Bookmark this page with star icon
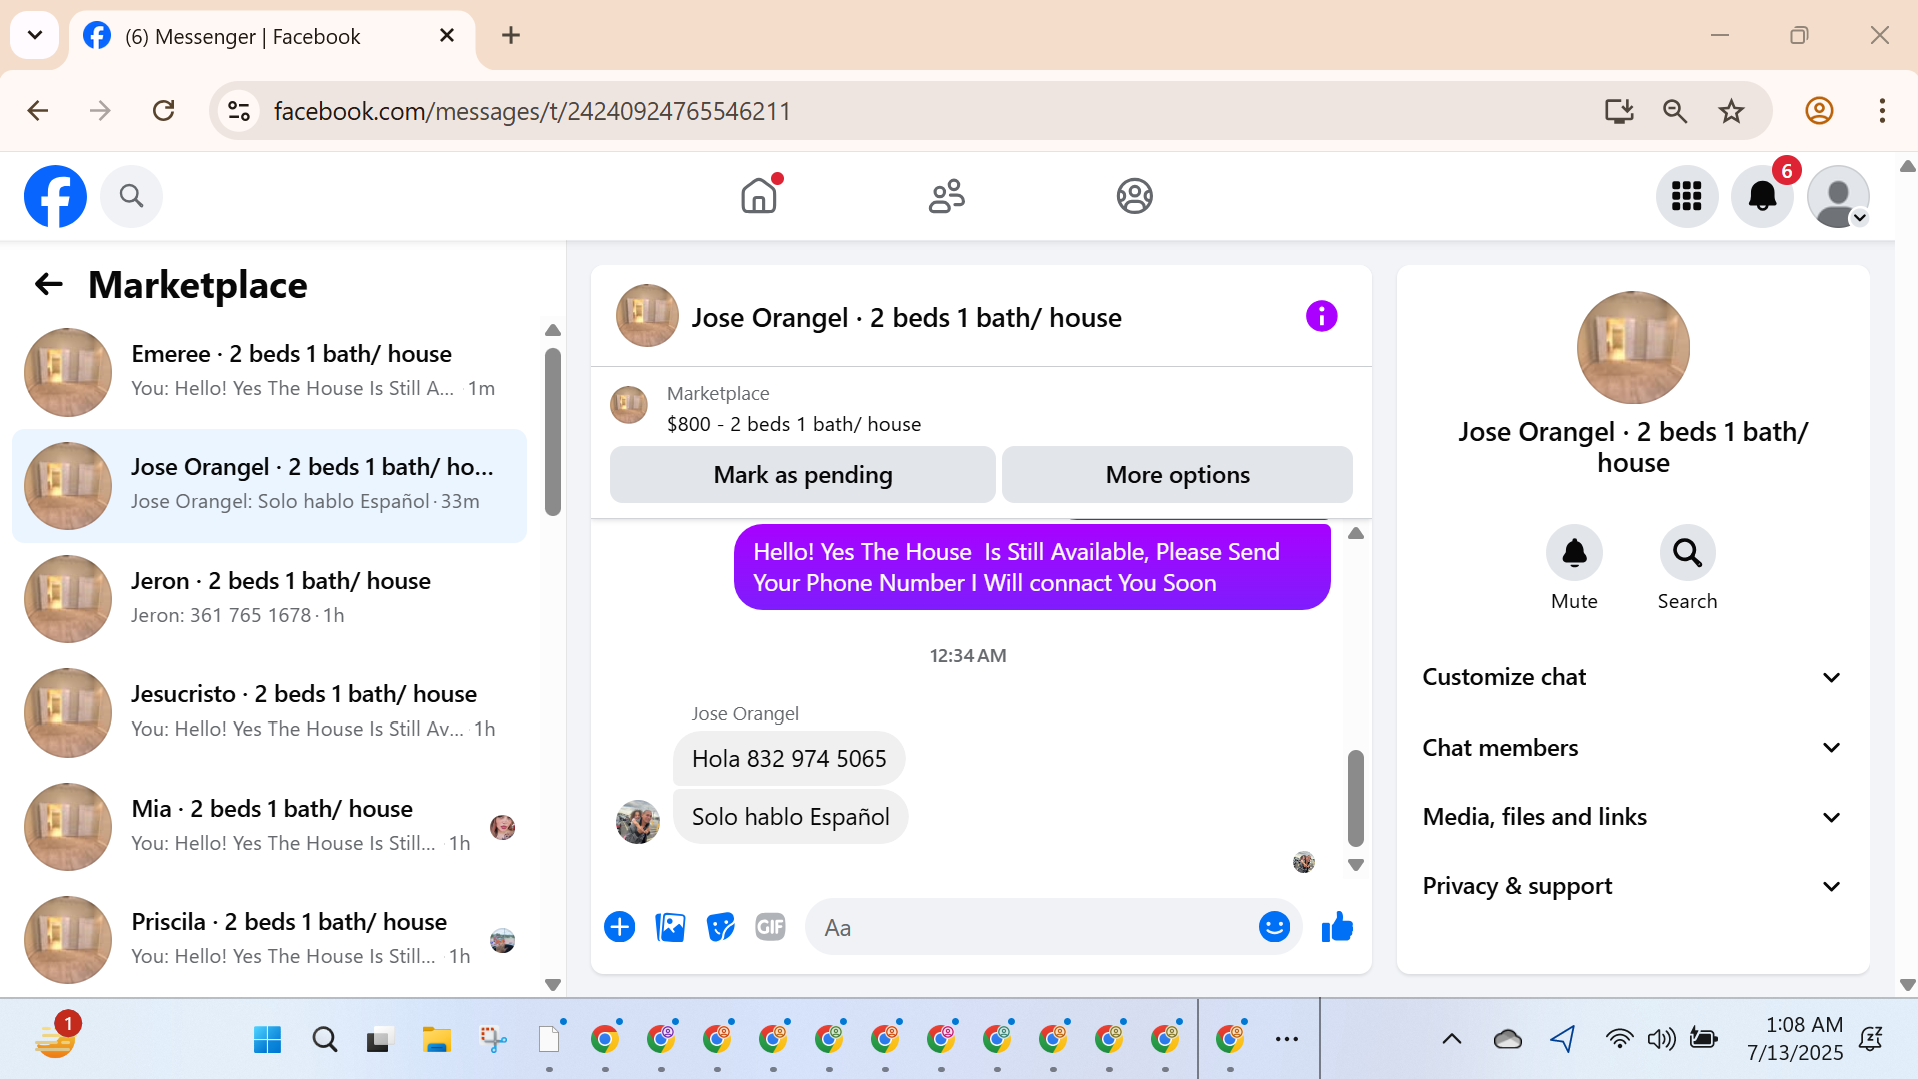The height and width of the screenshot is (1079, 1918). [1731, 111]
